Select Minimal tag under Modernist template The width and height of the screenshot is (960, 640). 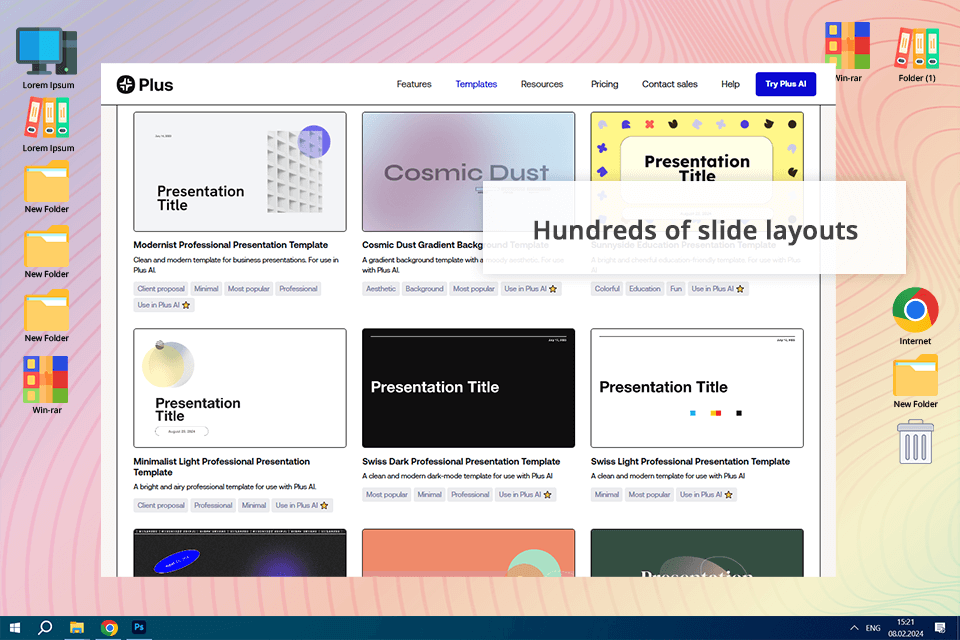point(206,288)
